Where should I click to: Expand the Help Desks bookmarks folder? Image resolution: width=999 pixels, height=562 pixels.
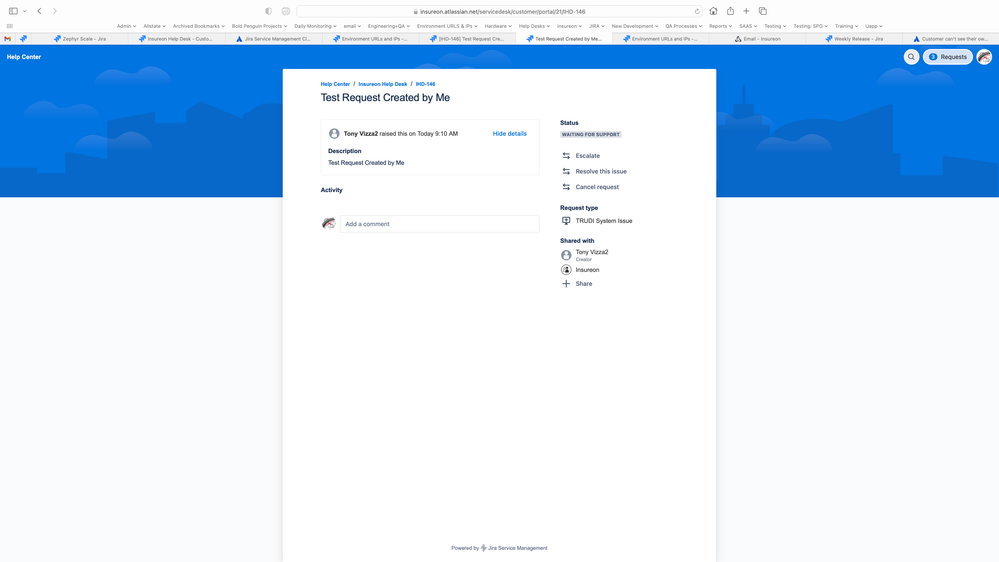[534, 26]
